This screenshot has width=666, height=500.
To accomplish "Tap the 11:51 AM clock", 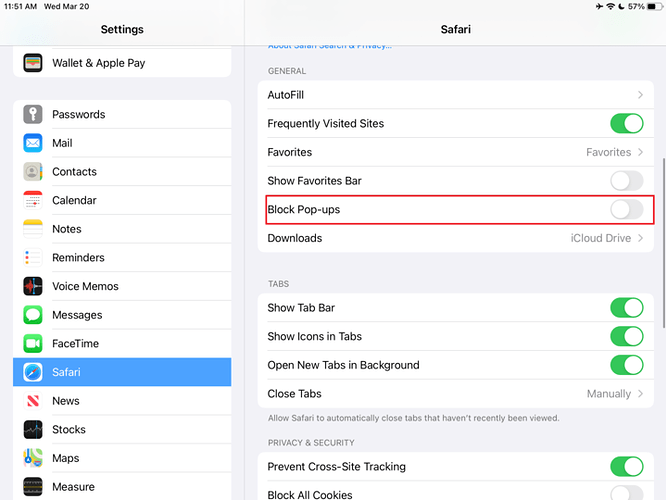I will [x=20, y=6].
